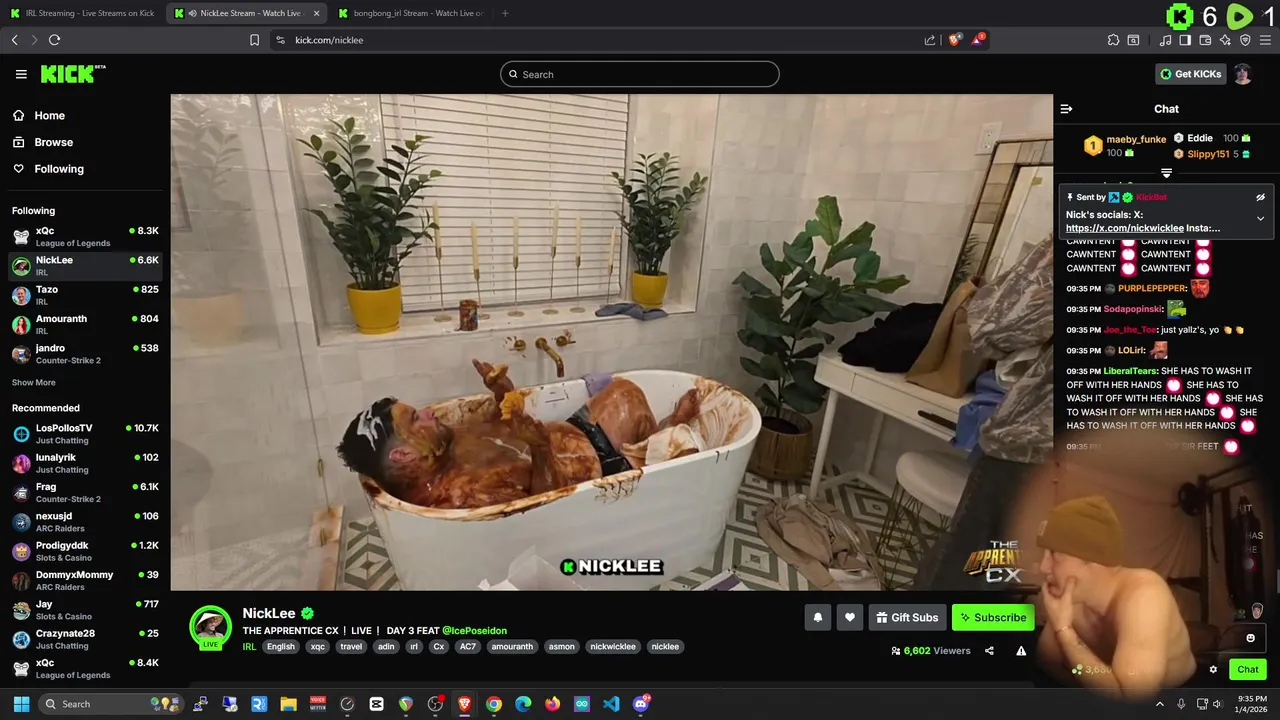
Task: Collapse the chat panel arrow icon
Action: 1066,109
